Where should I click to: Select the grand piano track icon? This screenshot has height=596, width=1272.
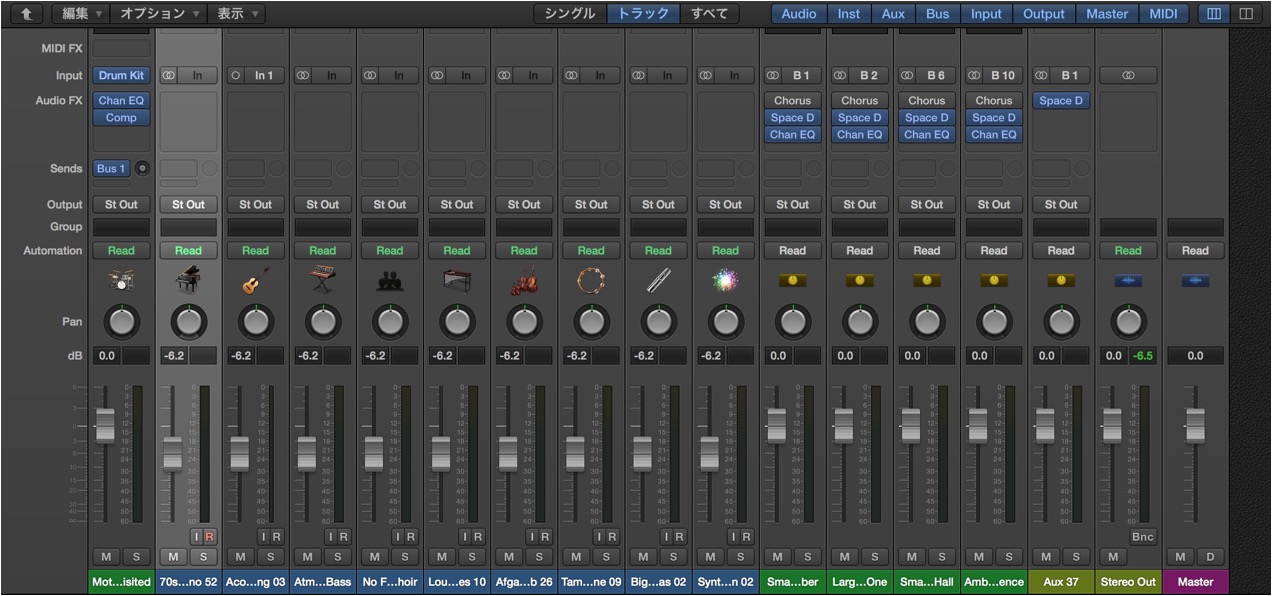click(x=188, y=282)
